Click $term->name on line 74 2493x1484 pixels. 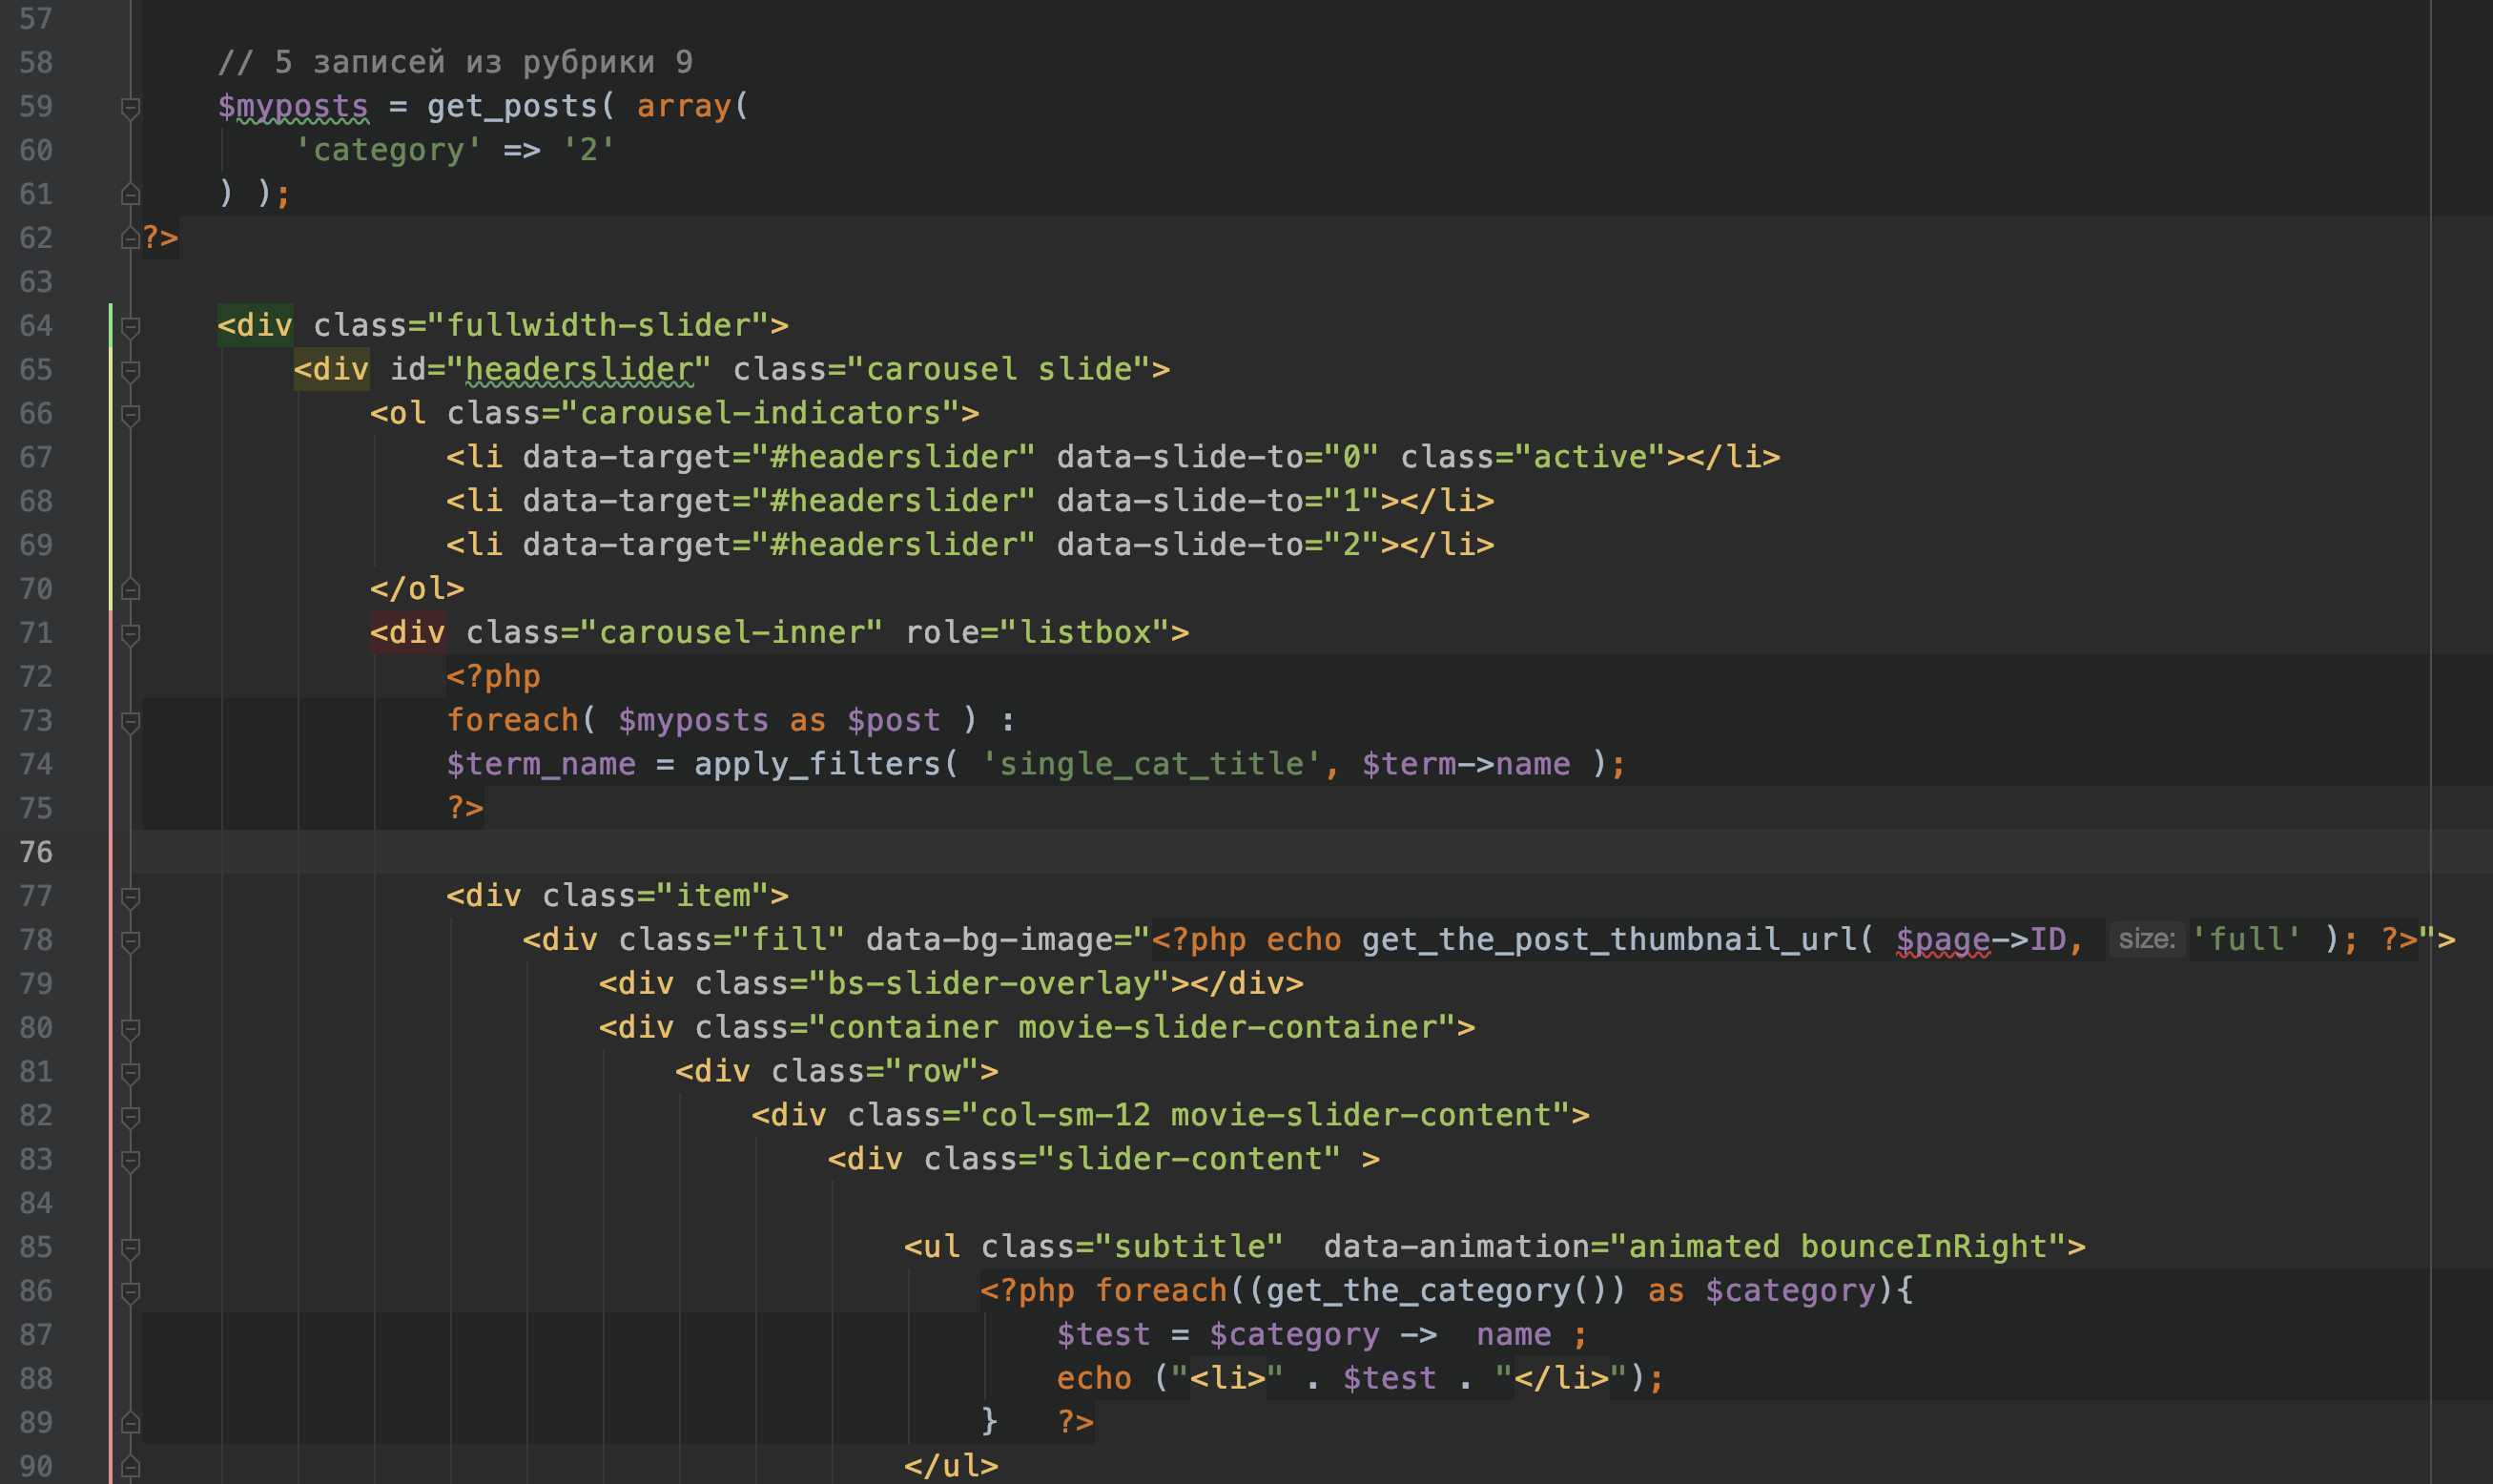point(1466,764)
